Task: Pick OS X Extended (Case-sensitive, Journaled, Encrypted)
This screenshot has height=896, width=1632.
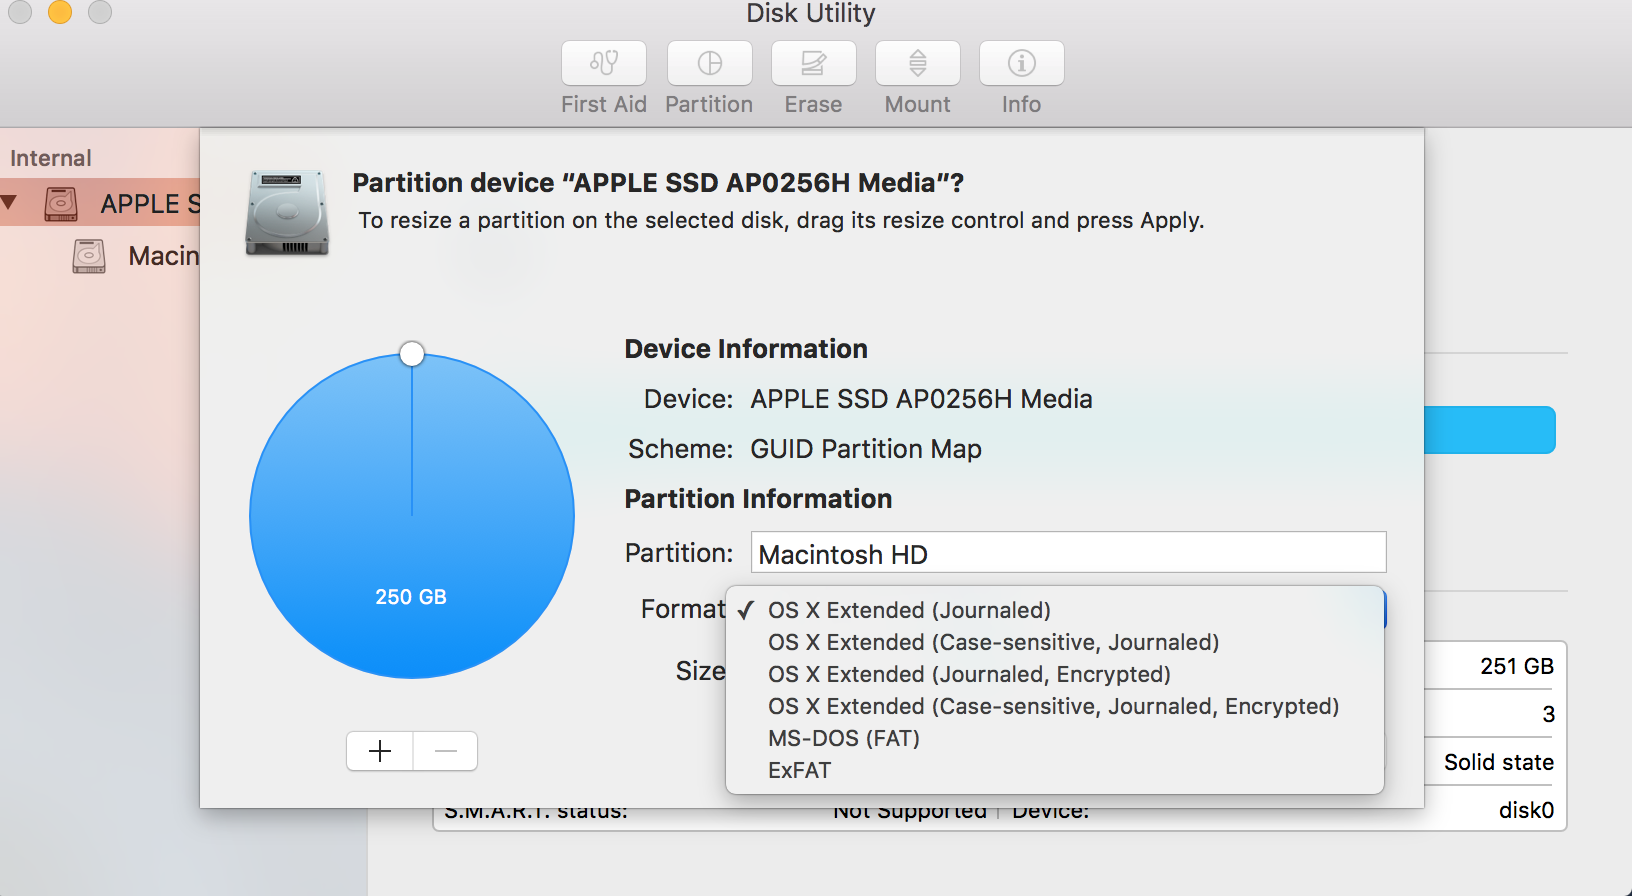Action: click(1055, 706)
